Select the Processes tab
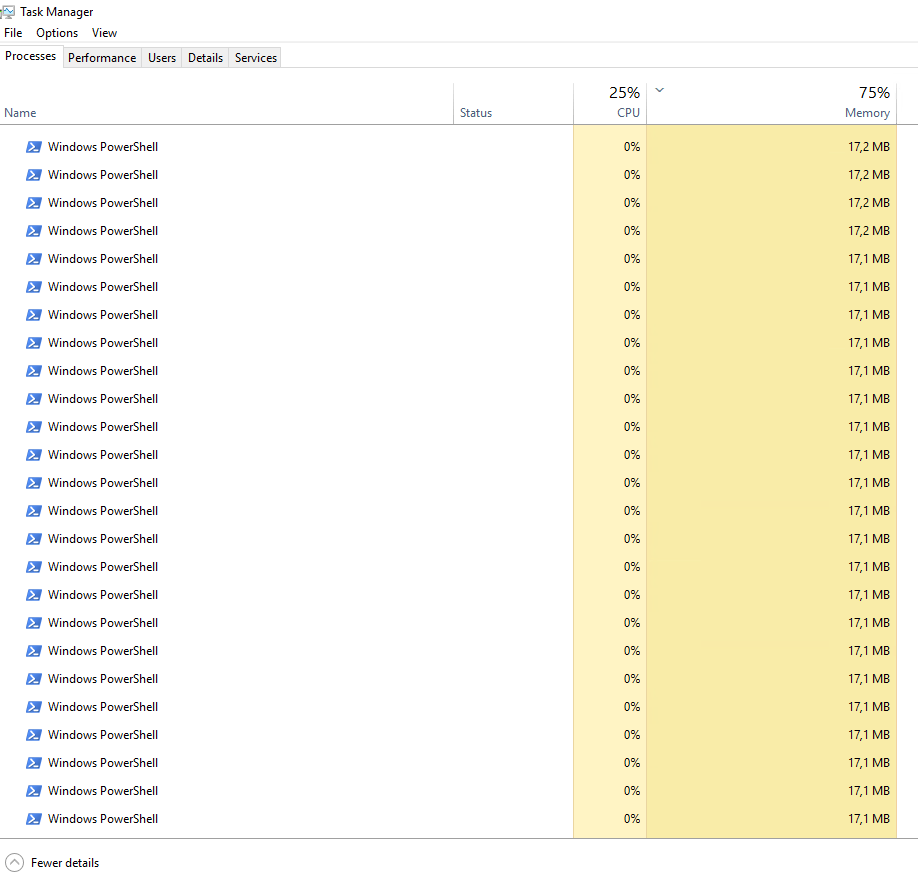Viewport: 918px width, 880px height. tap(30, 56)
